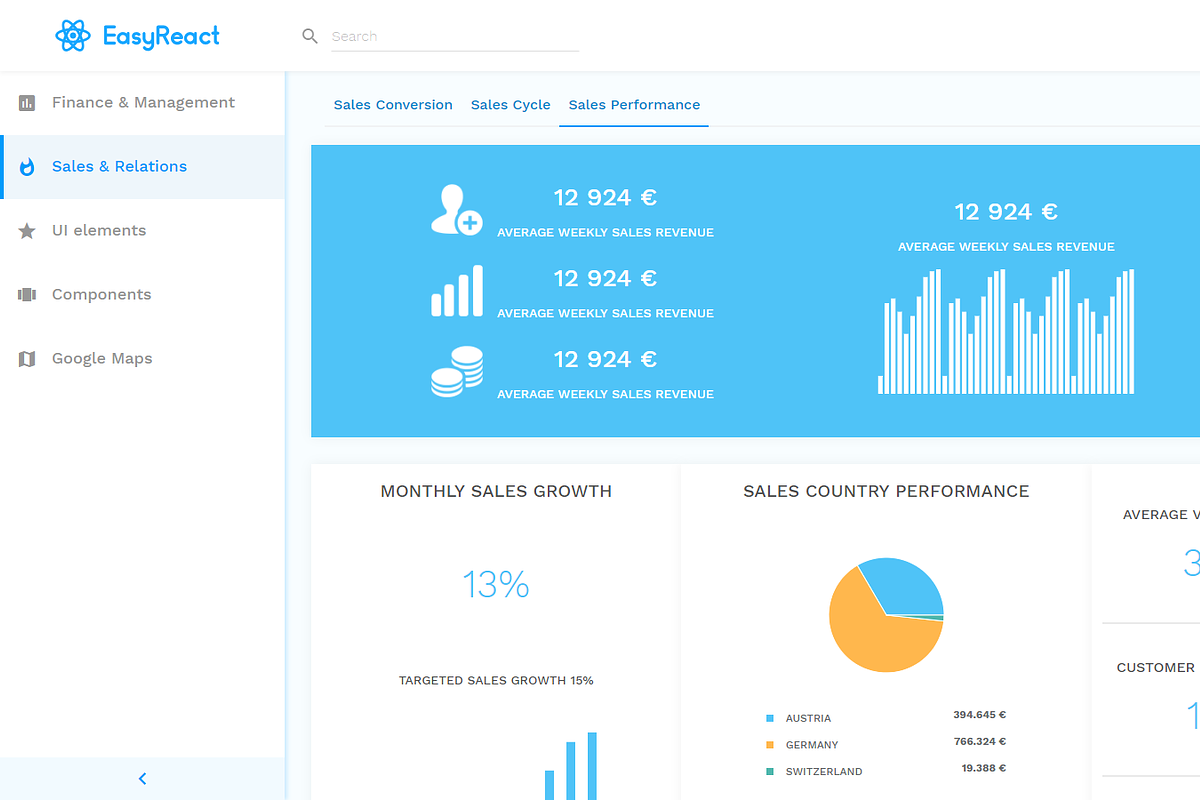The width and height of the screenshot is (1200, 800).
Task: Click into the Search input field
Action: (x=455, y=37)
